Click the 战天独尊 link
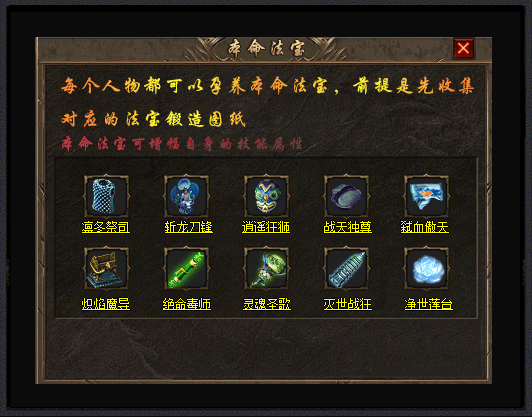The height and width of the screenshot is (417, 532). 347,227
